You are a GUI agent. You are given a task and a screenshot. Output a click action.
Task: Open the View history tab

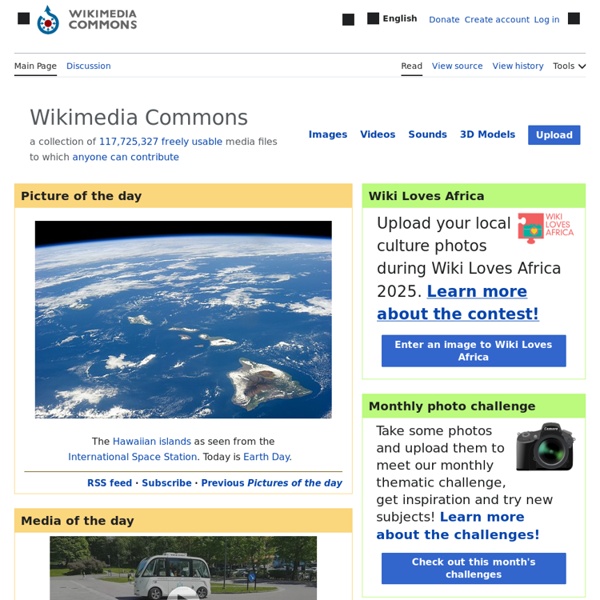[518, 66]
